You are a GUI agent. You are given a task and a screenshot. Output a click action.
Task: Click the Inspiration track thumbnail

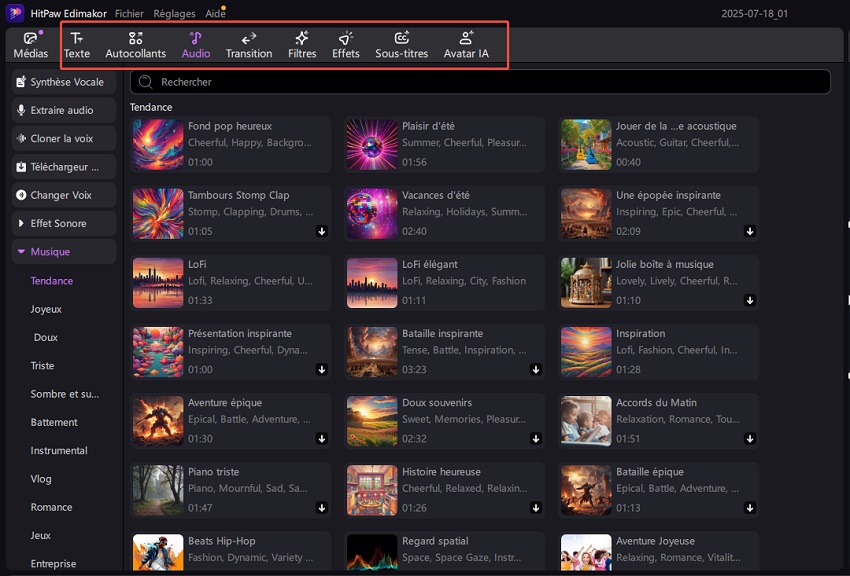(x=586, y=352)
